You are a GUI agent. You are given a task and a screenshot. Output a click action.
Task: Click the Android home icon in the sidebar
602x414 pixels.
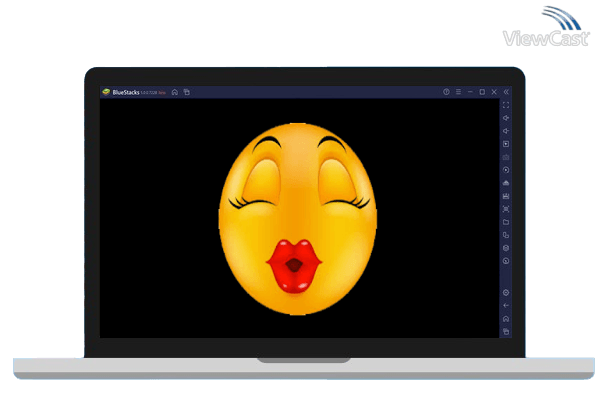[x=506, y=319]
